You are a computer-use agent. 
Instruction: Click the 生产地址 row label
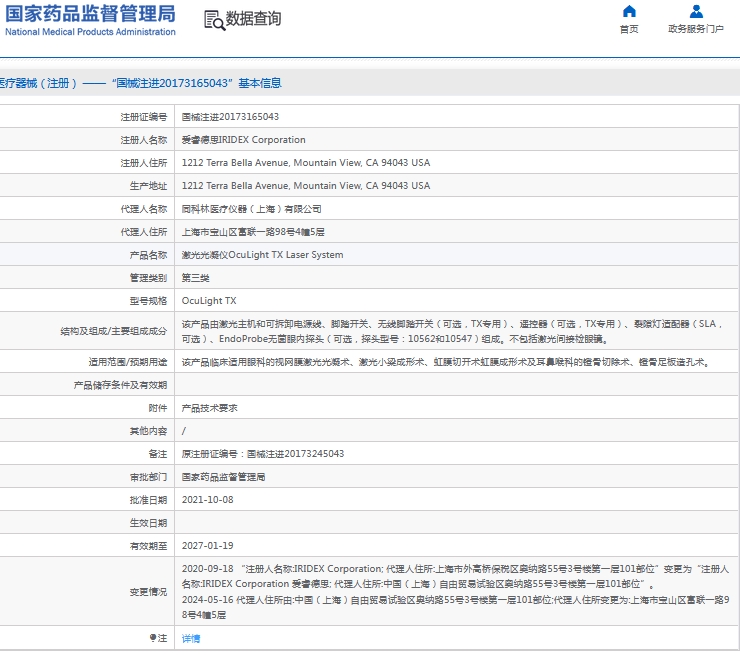pos(149,186)
